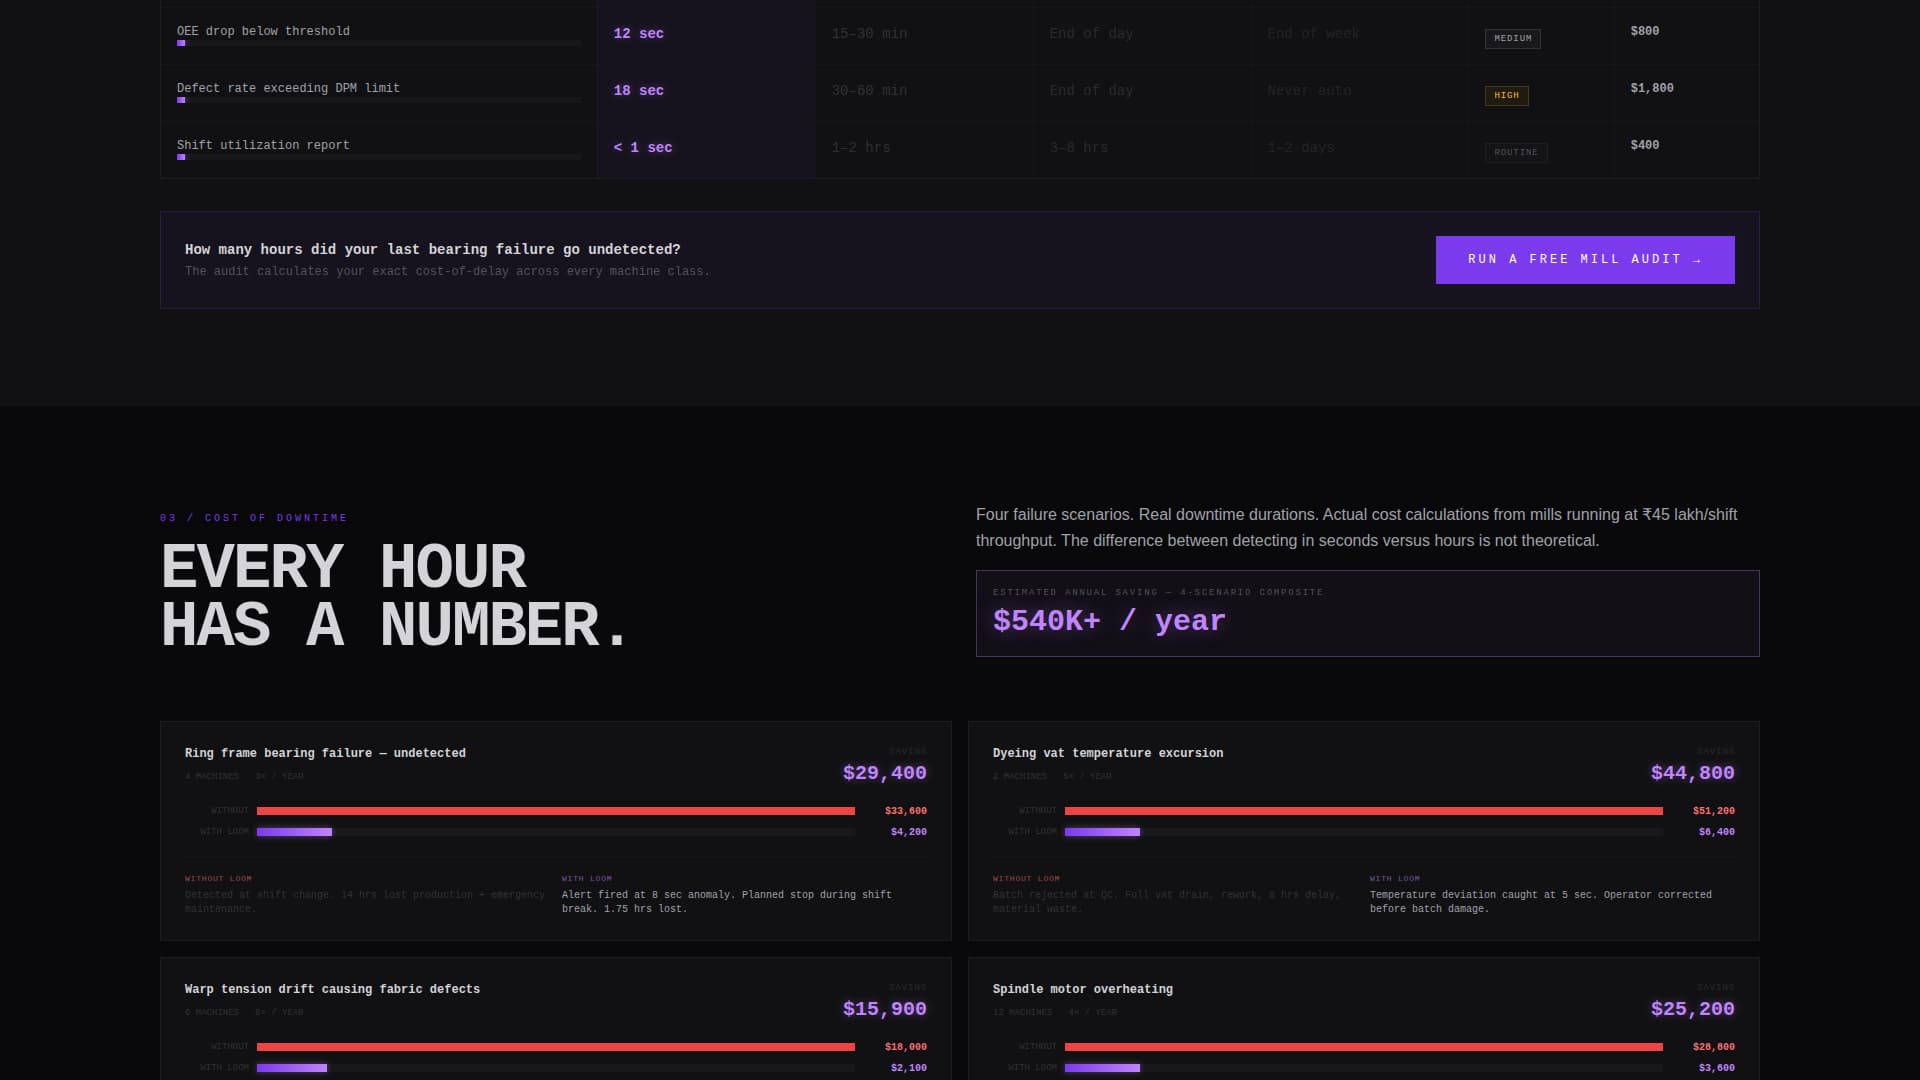Click the $15,900 saving amount
This screenshot has width=1920, height=1080.
[x=884, y=1009]
